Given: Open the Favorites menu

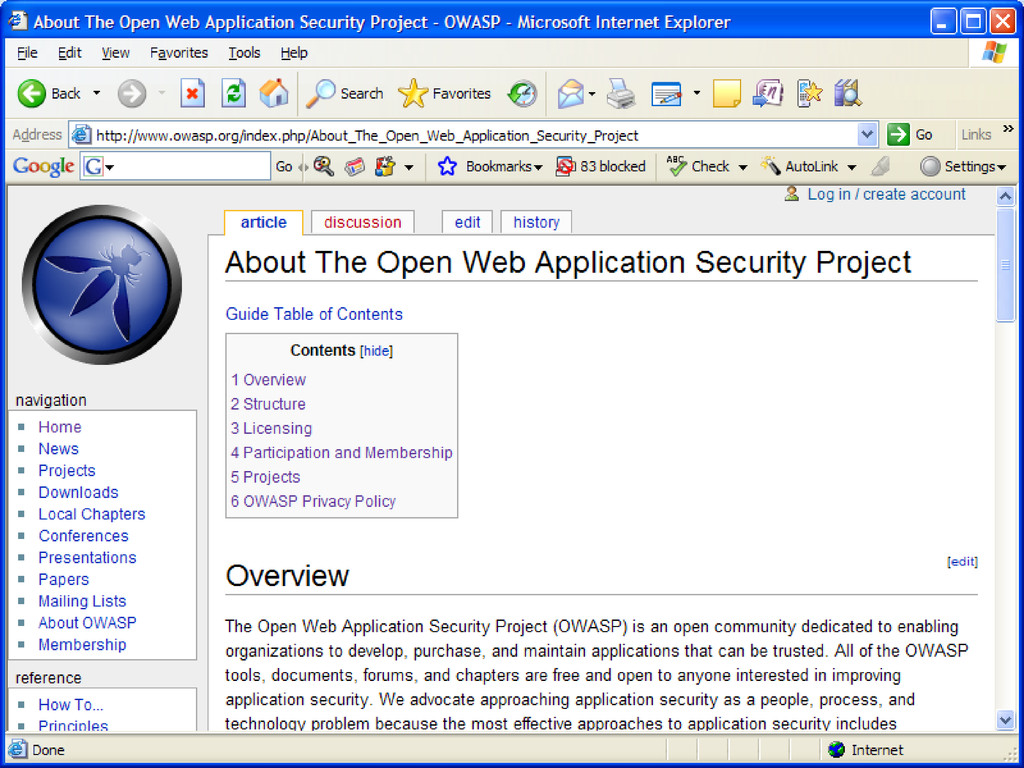Looking at the screenshot, I should coord(179,53).
